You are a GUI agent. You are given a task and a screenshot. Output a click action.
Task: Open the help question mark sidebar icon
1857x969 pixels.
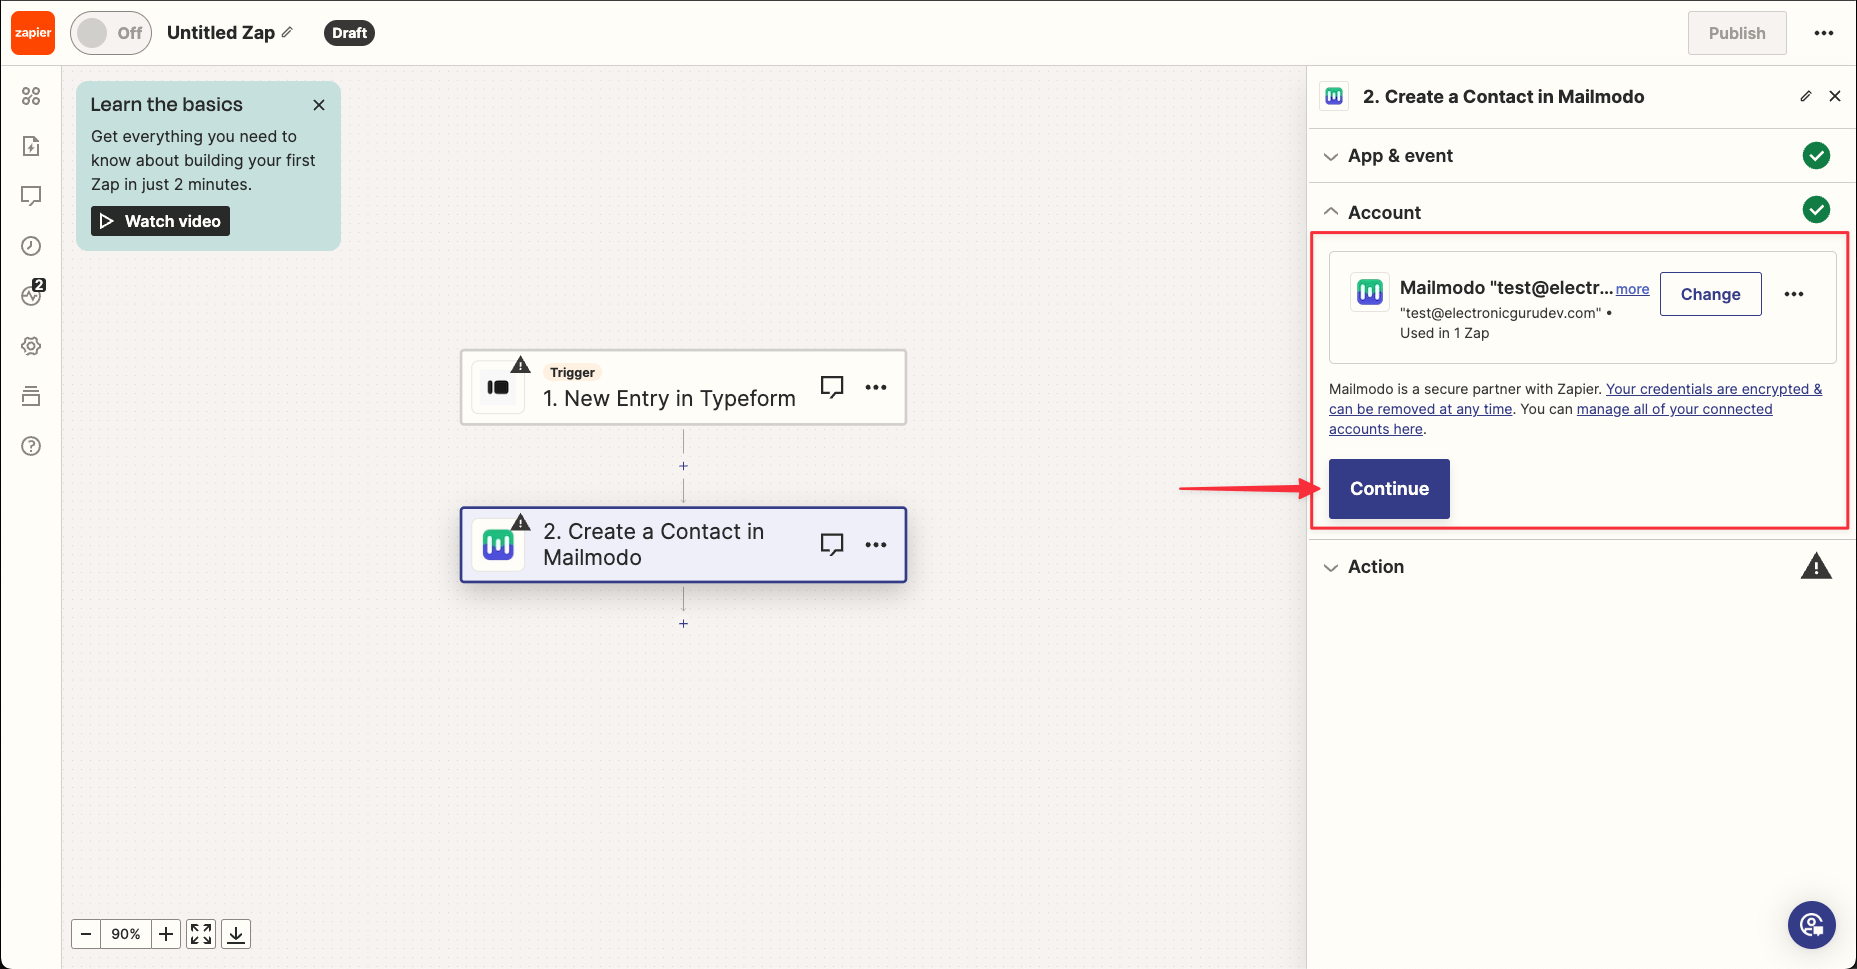tap(31, 446)
